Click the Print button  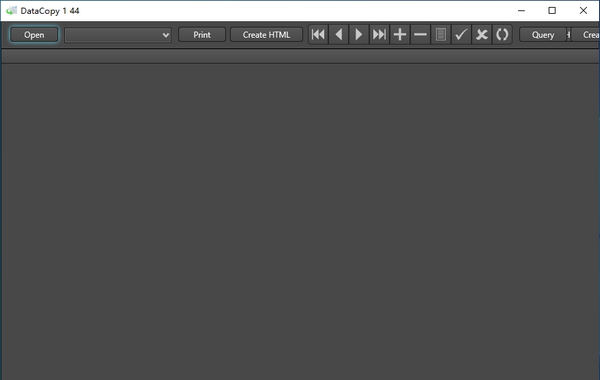pos(202,35)
